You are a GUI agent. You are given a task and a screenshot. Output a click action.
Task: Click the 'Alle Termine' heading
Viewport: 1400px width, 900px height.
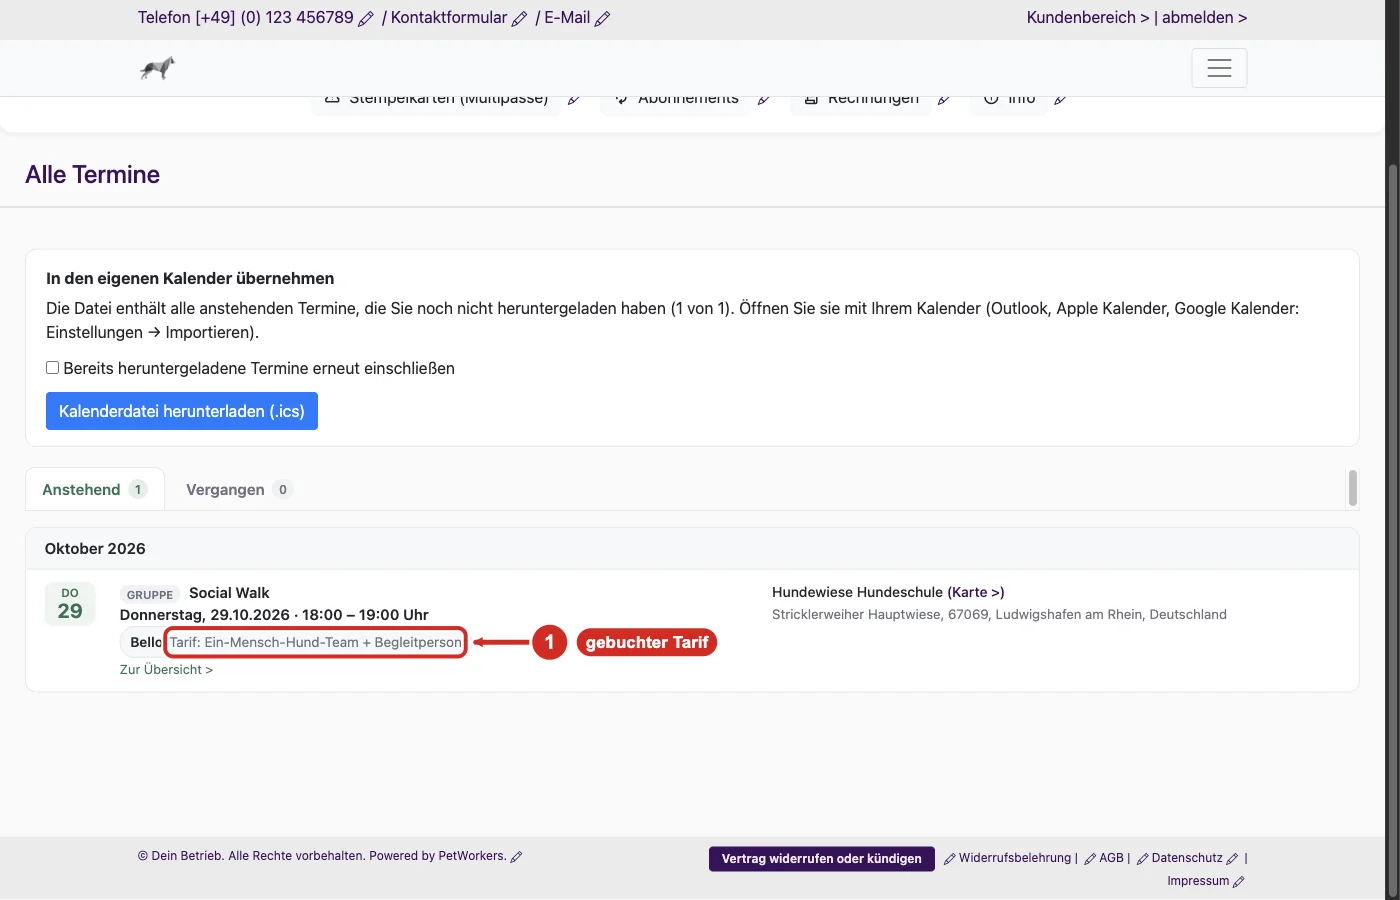click(x=93, y=174)
